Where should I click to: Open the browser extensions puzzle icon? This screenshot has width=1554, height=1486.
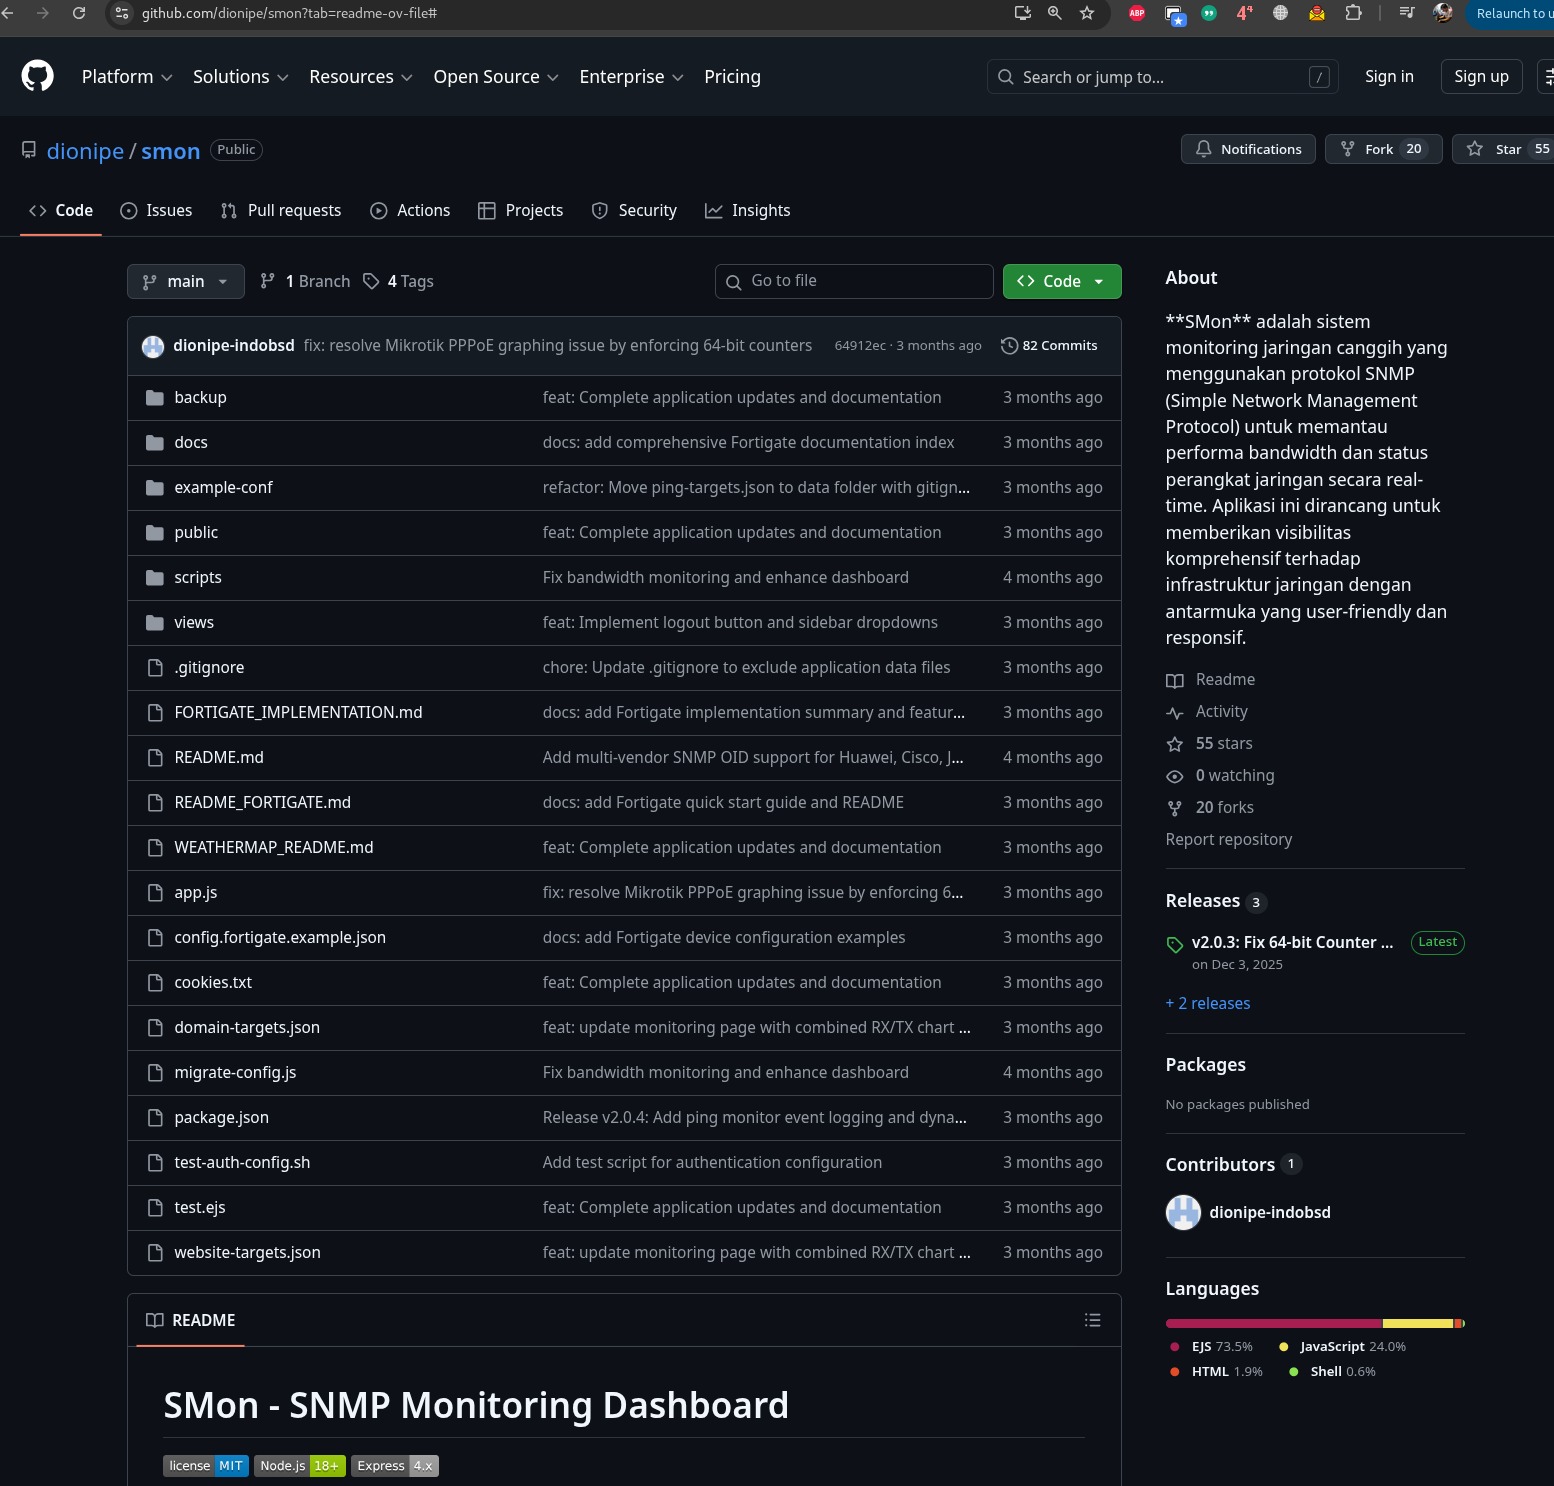click(1353, 13)
